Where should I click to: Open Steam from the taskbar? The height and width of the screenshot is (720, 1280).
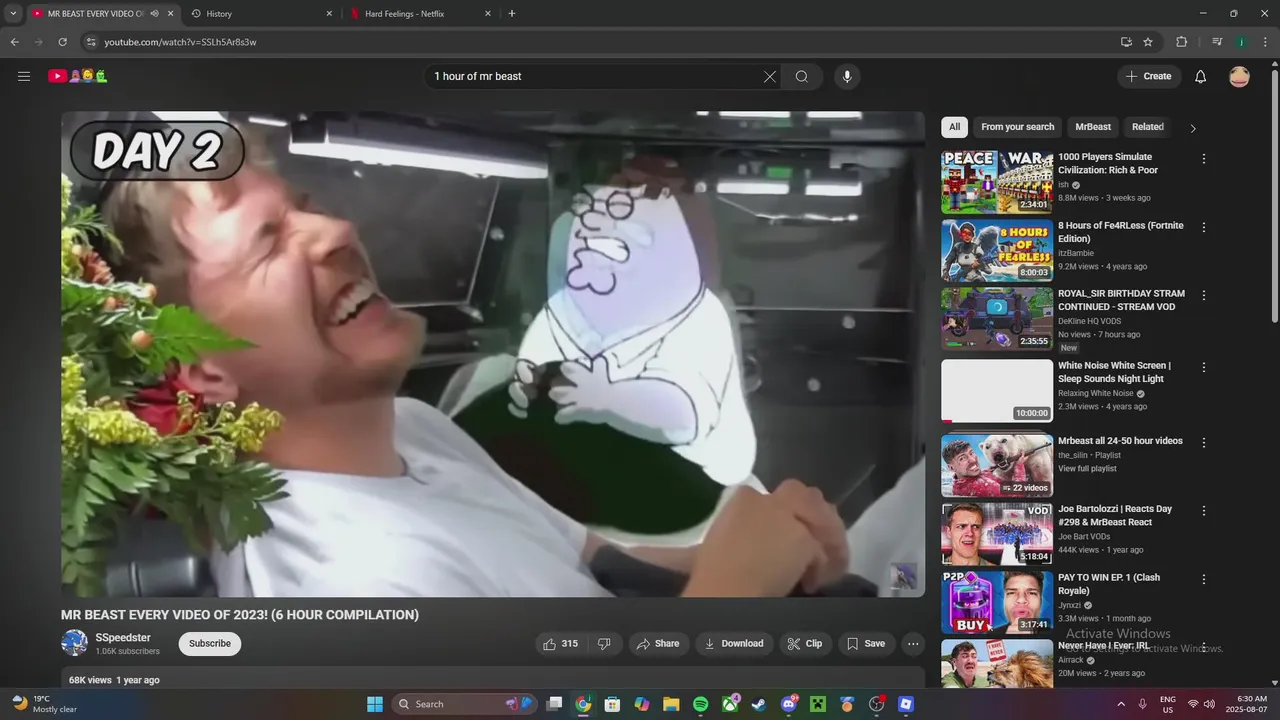point(759,704)
